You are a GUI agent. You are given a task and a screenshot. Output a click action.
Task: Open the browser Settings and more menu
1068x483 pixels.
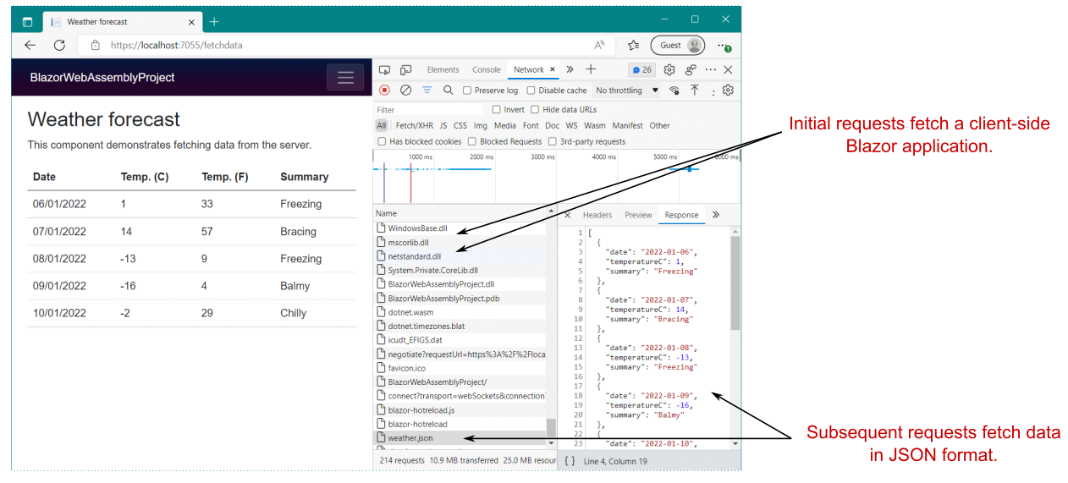click(x=725, y=46)
